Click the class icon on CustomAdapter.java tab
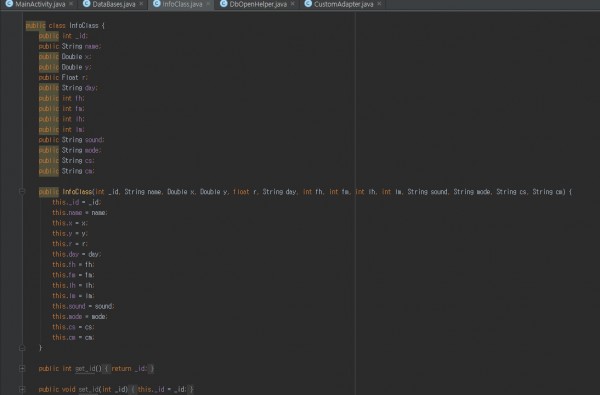600x395 pixels. [x=308, y=3]
